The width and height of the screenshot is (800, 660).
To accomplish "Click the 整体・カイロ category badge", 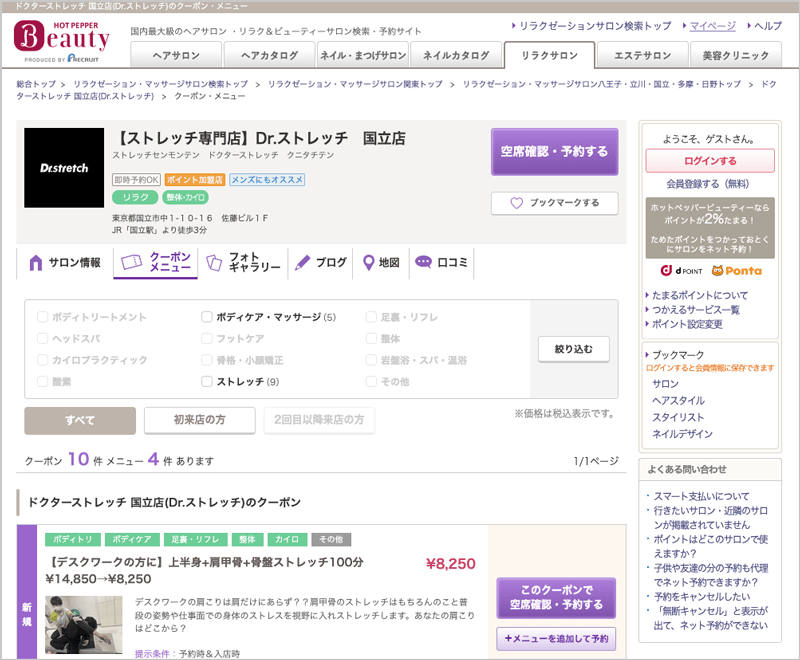I will click(x=185, y=197).
